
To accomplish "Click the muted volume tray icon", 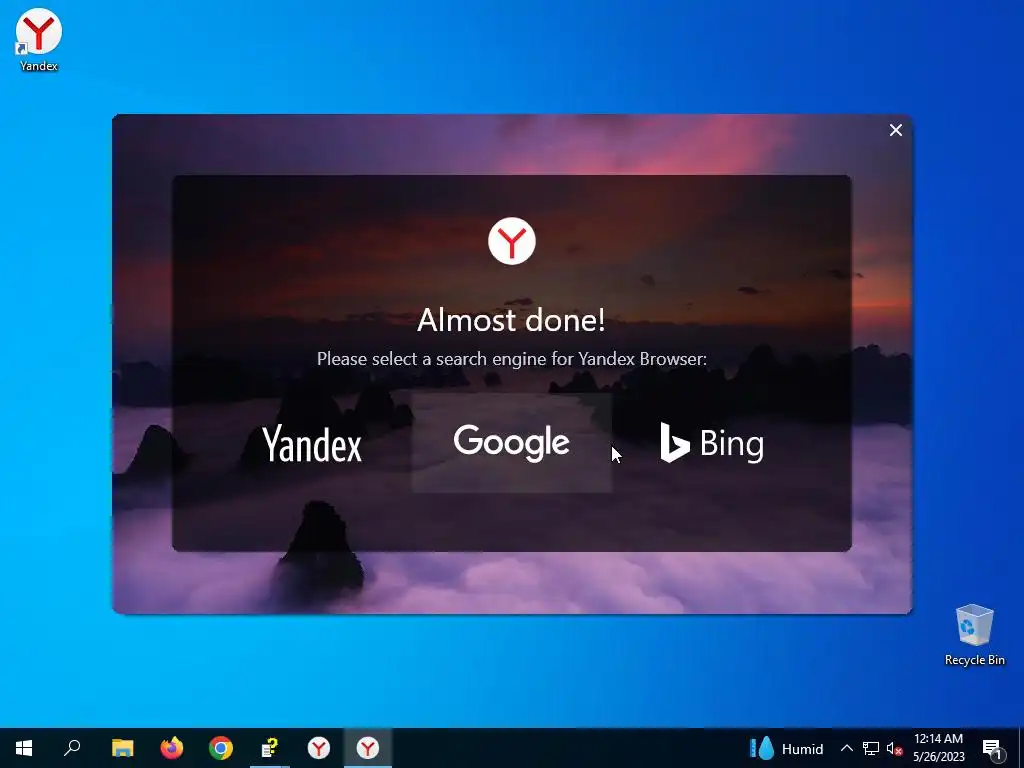I will (894, 748).
